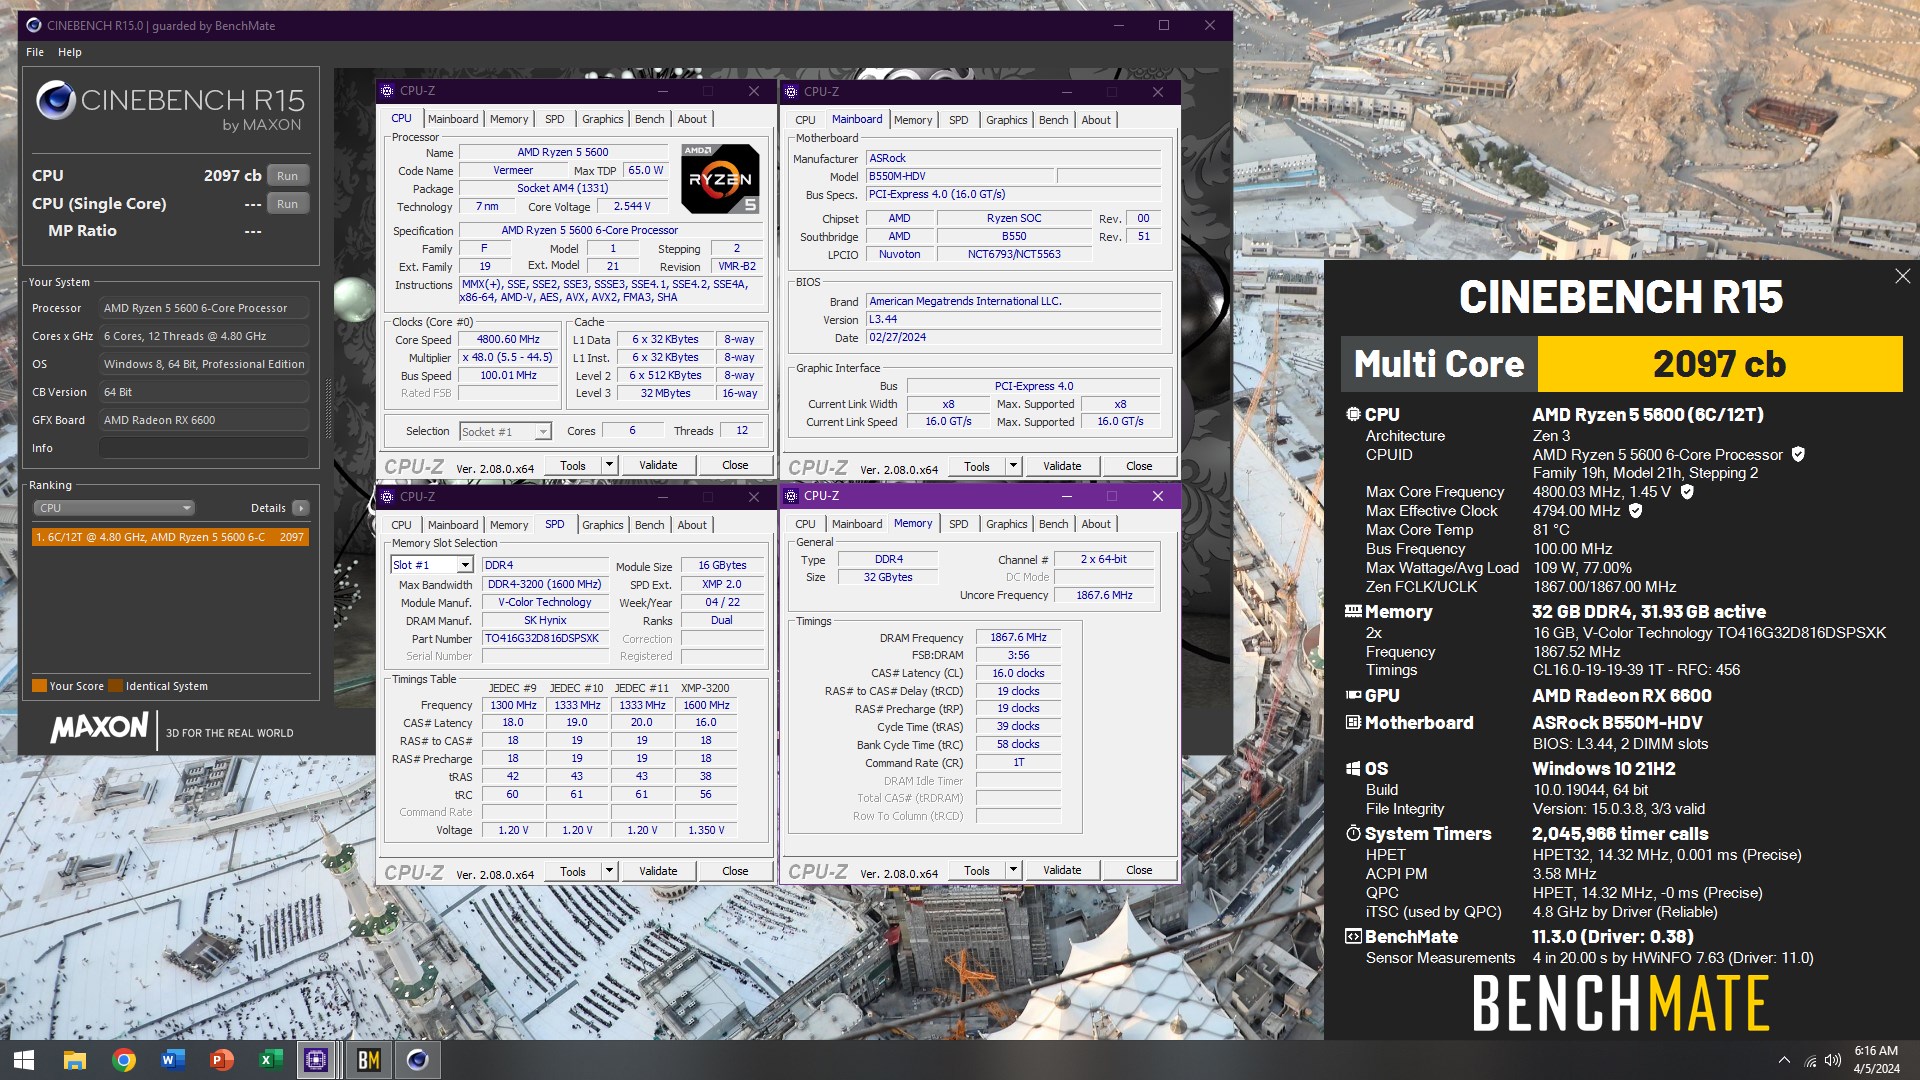This screenshot has width=1920, height=1080.
Task: Open Microsoft Word from the taskbar
Action: [173, 1060]
